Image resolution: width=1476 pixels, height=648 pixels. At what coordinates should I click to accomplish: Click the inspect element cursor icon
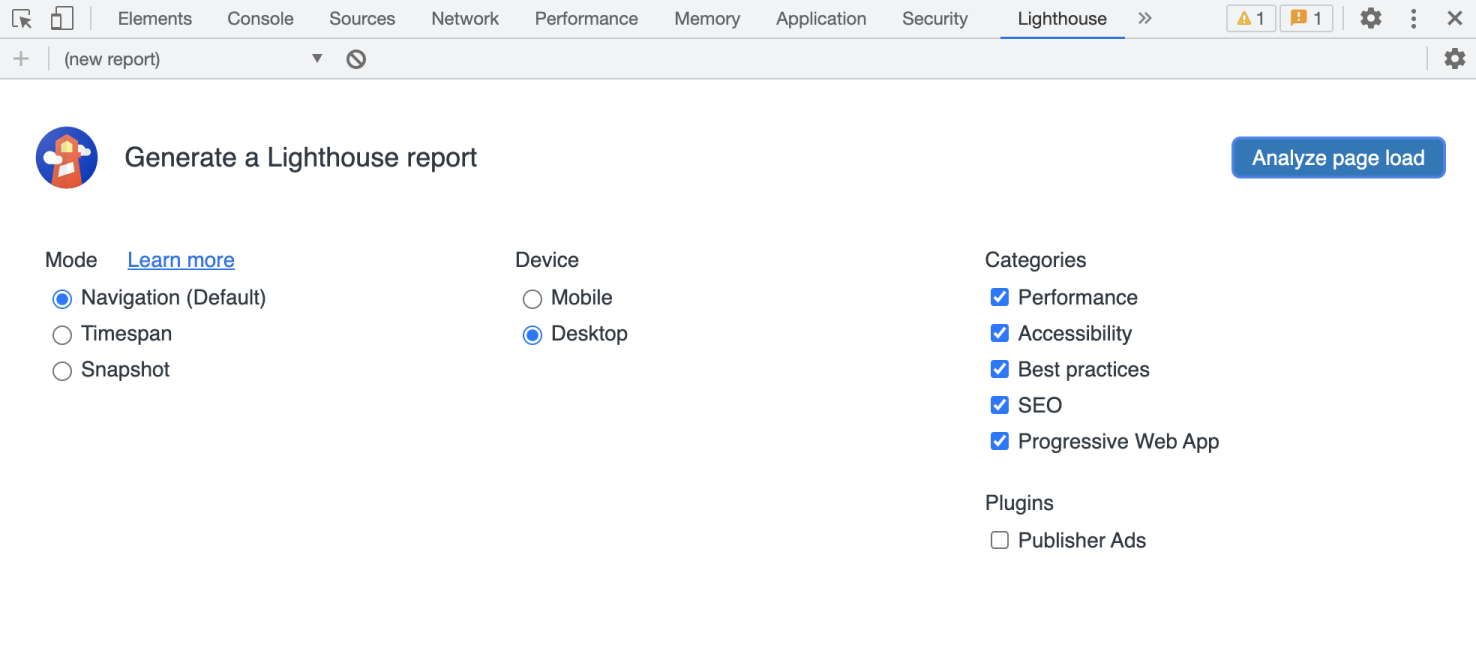point(22,18)
